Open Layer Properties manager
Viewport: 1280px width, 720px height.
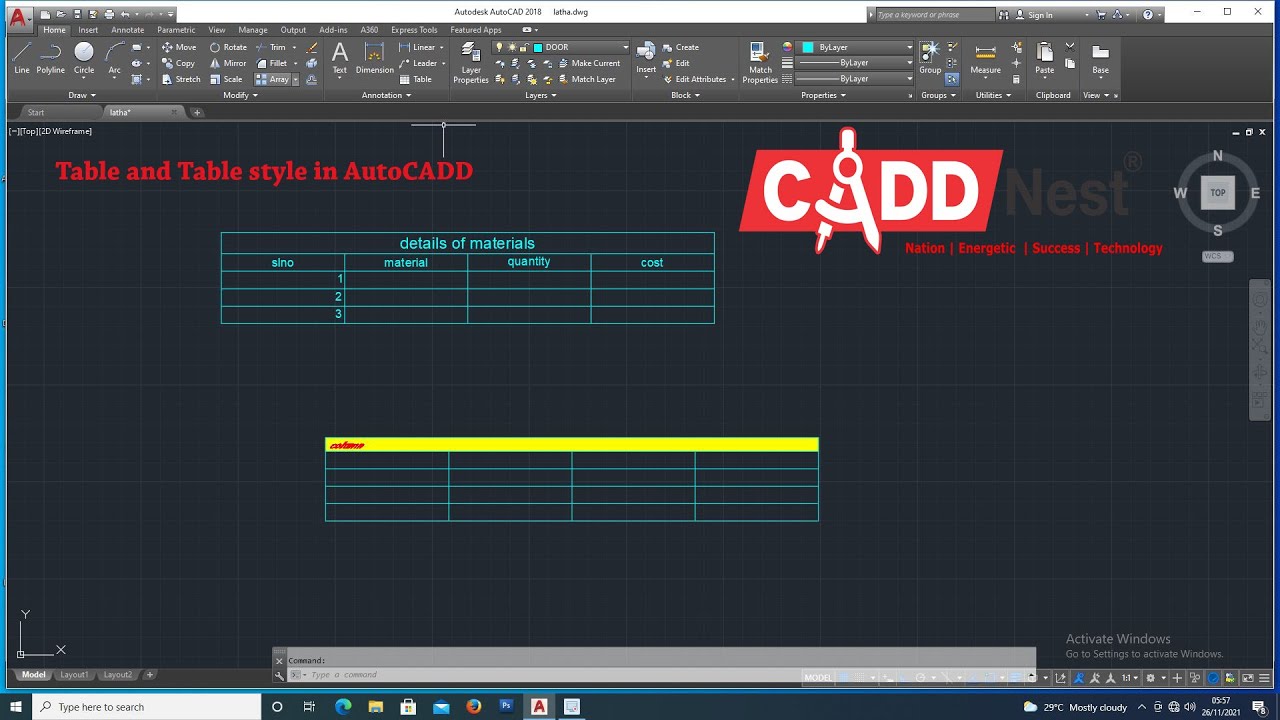pos(471,62)
